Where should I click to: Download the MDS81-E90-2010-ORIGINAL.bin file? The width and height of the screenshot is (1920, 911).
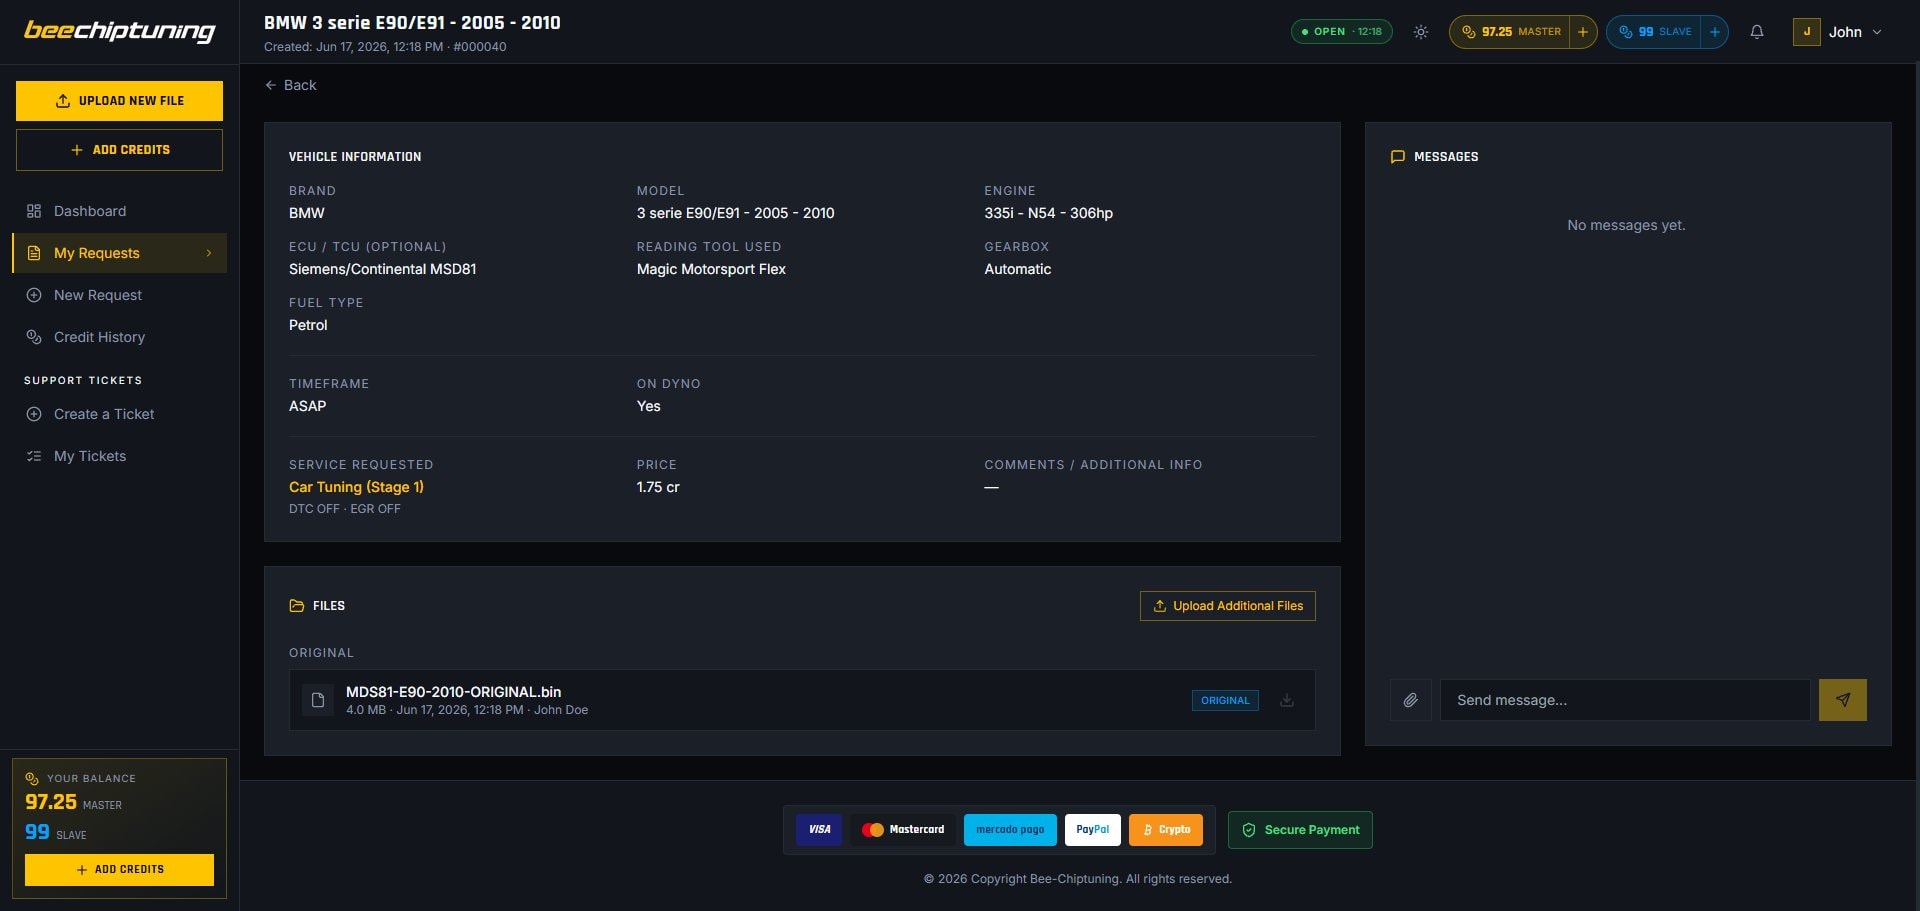[1287, 700]
